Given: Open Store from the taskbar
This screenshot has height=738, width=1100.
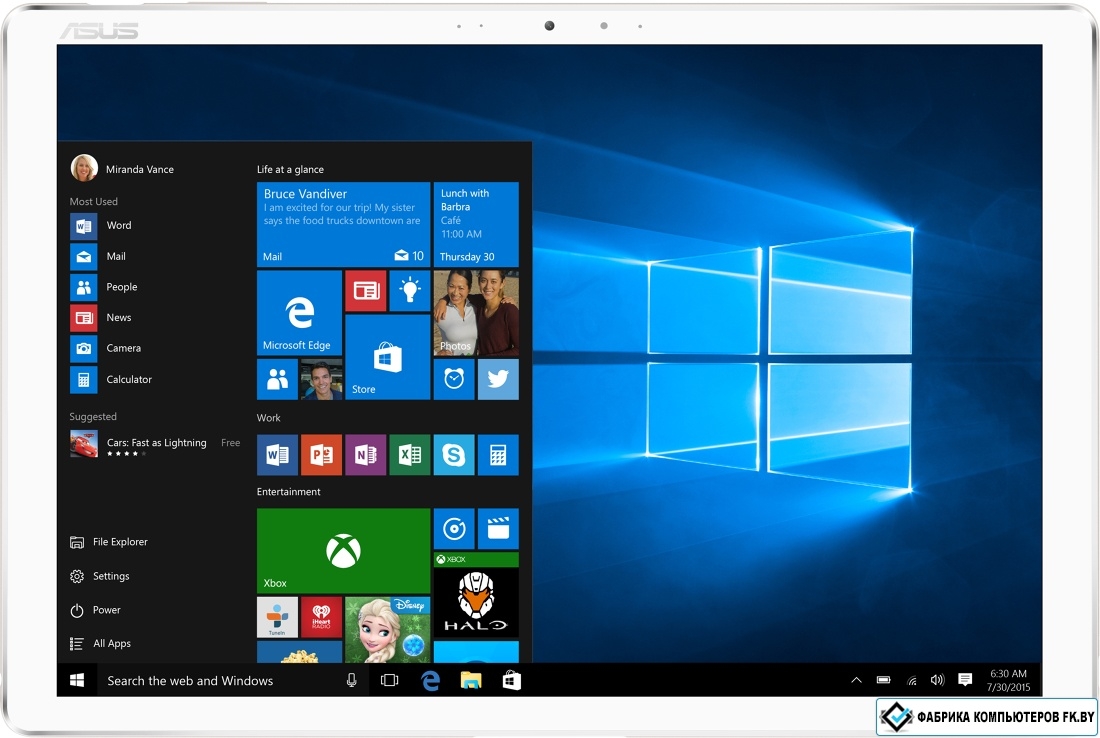Looking at the screenshot, I should point(511,680).
